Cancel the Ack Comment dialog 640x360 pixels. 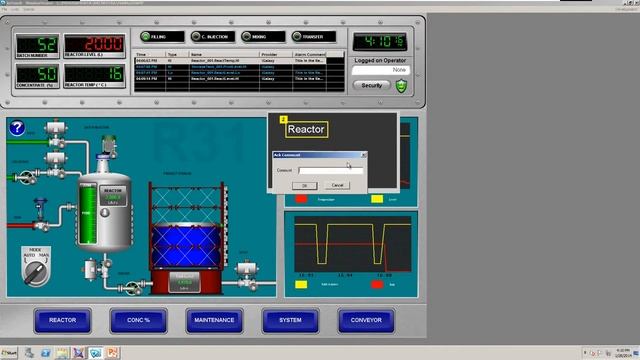click(x=338, y=185)
